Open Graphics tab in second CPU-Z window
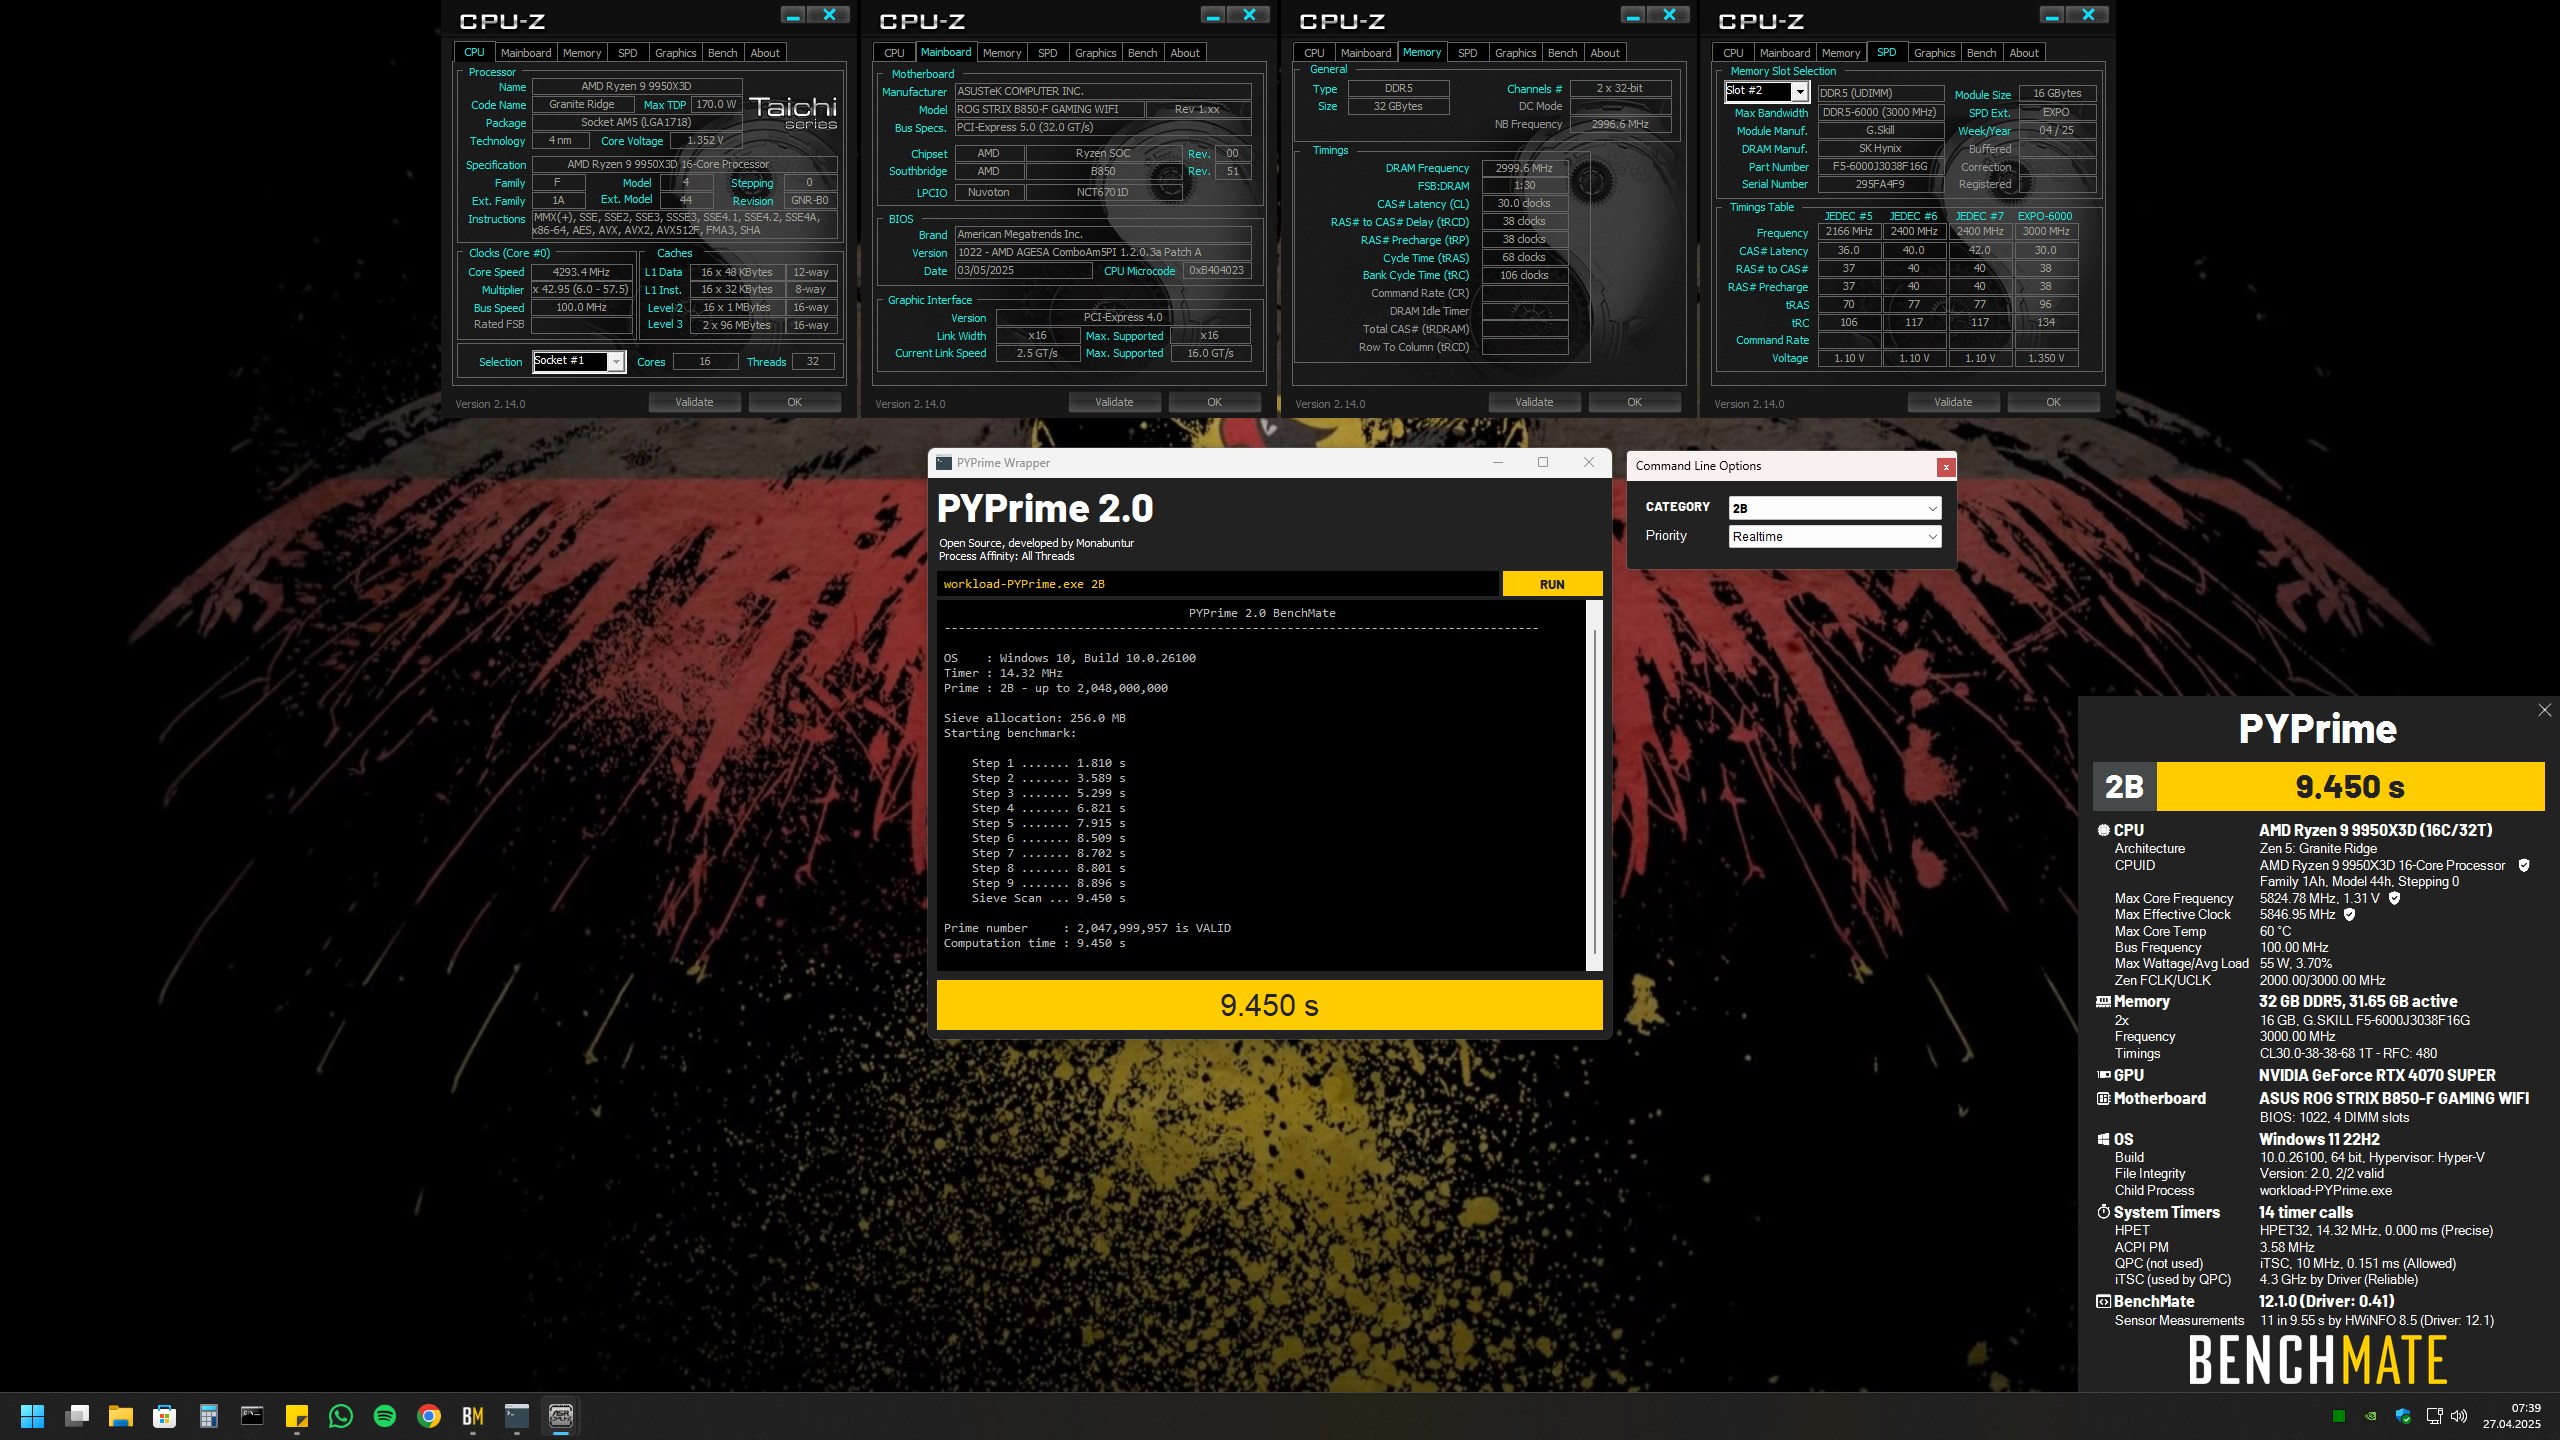Viewport: 2560px width, 1440px height. pos(1095,53)
